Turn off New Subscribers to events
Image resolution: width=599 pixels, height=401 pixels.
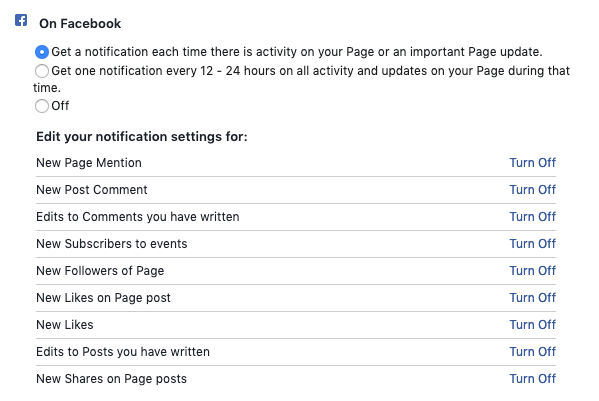(x=533, y=244)
